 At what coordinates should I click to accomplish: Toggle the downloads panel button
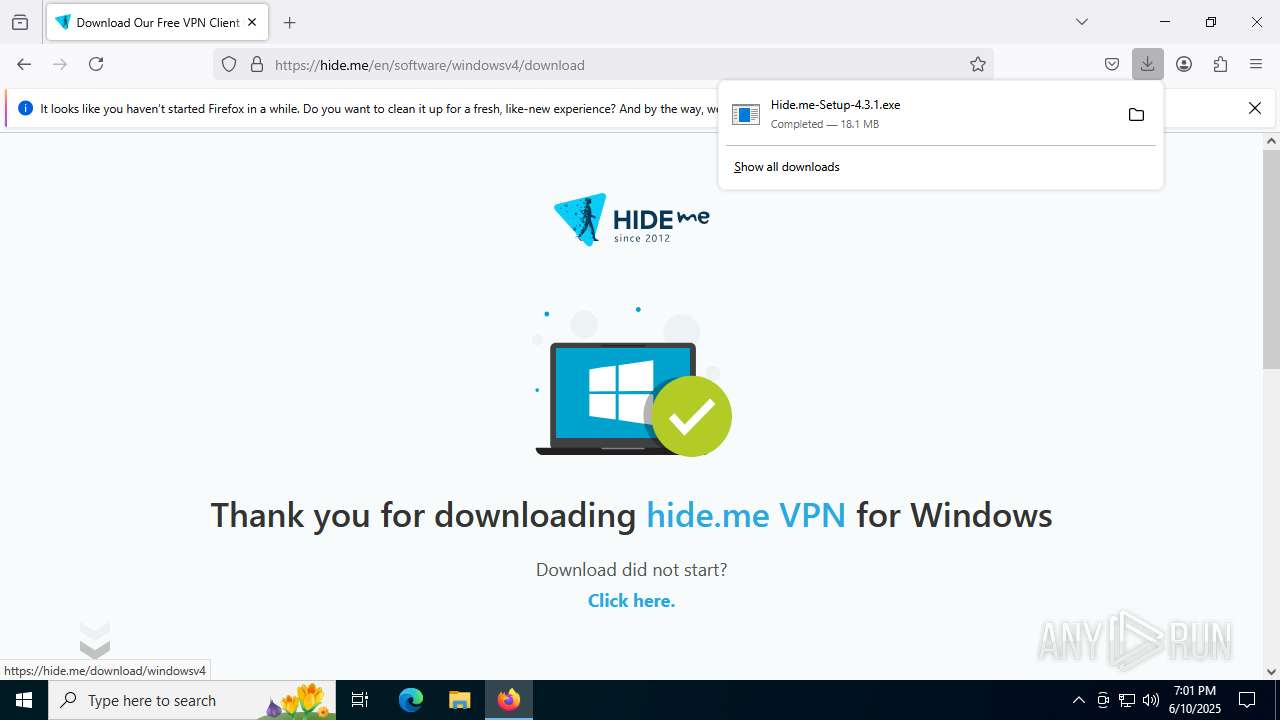click(1147, 64)
